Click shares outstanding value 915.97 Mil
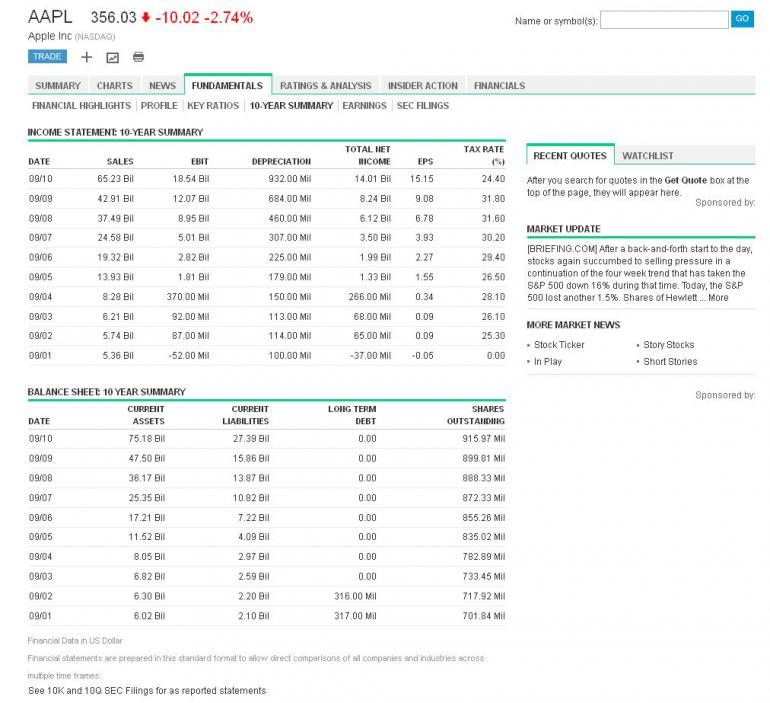This screenshot has width=770, height=703. 484,438
